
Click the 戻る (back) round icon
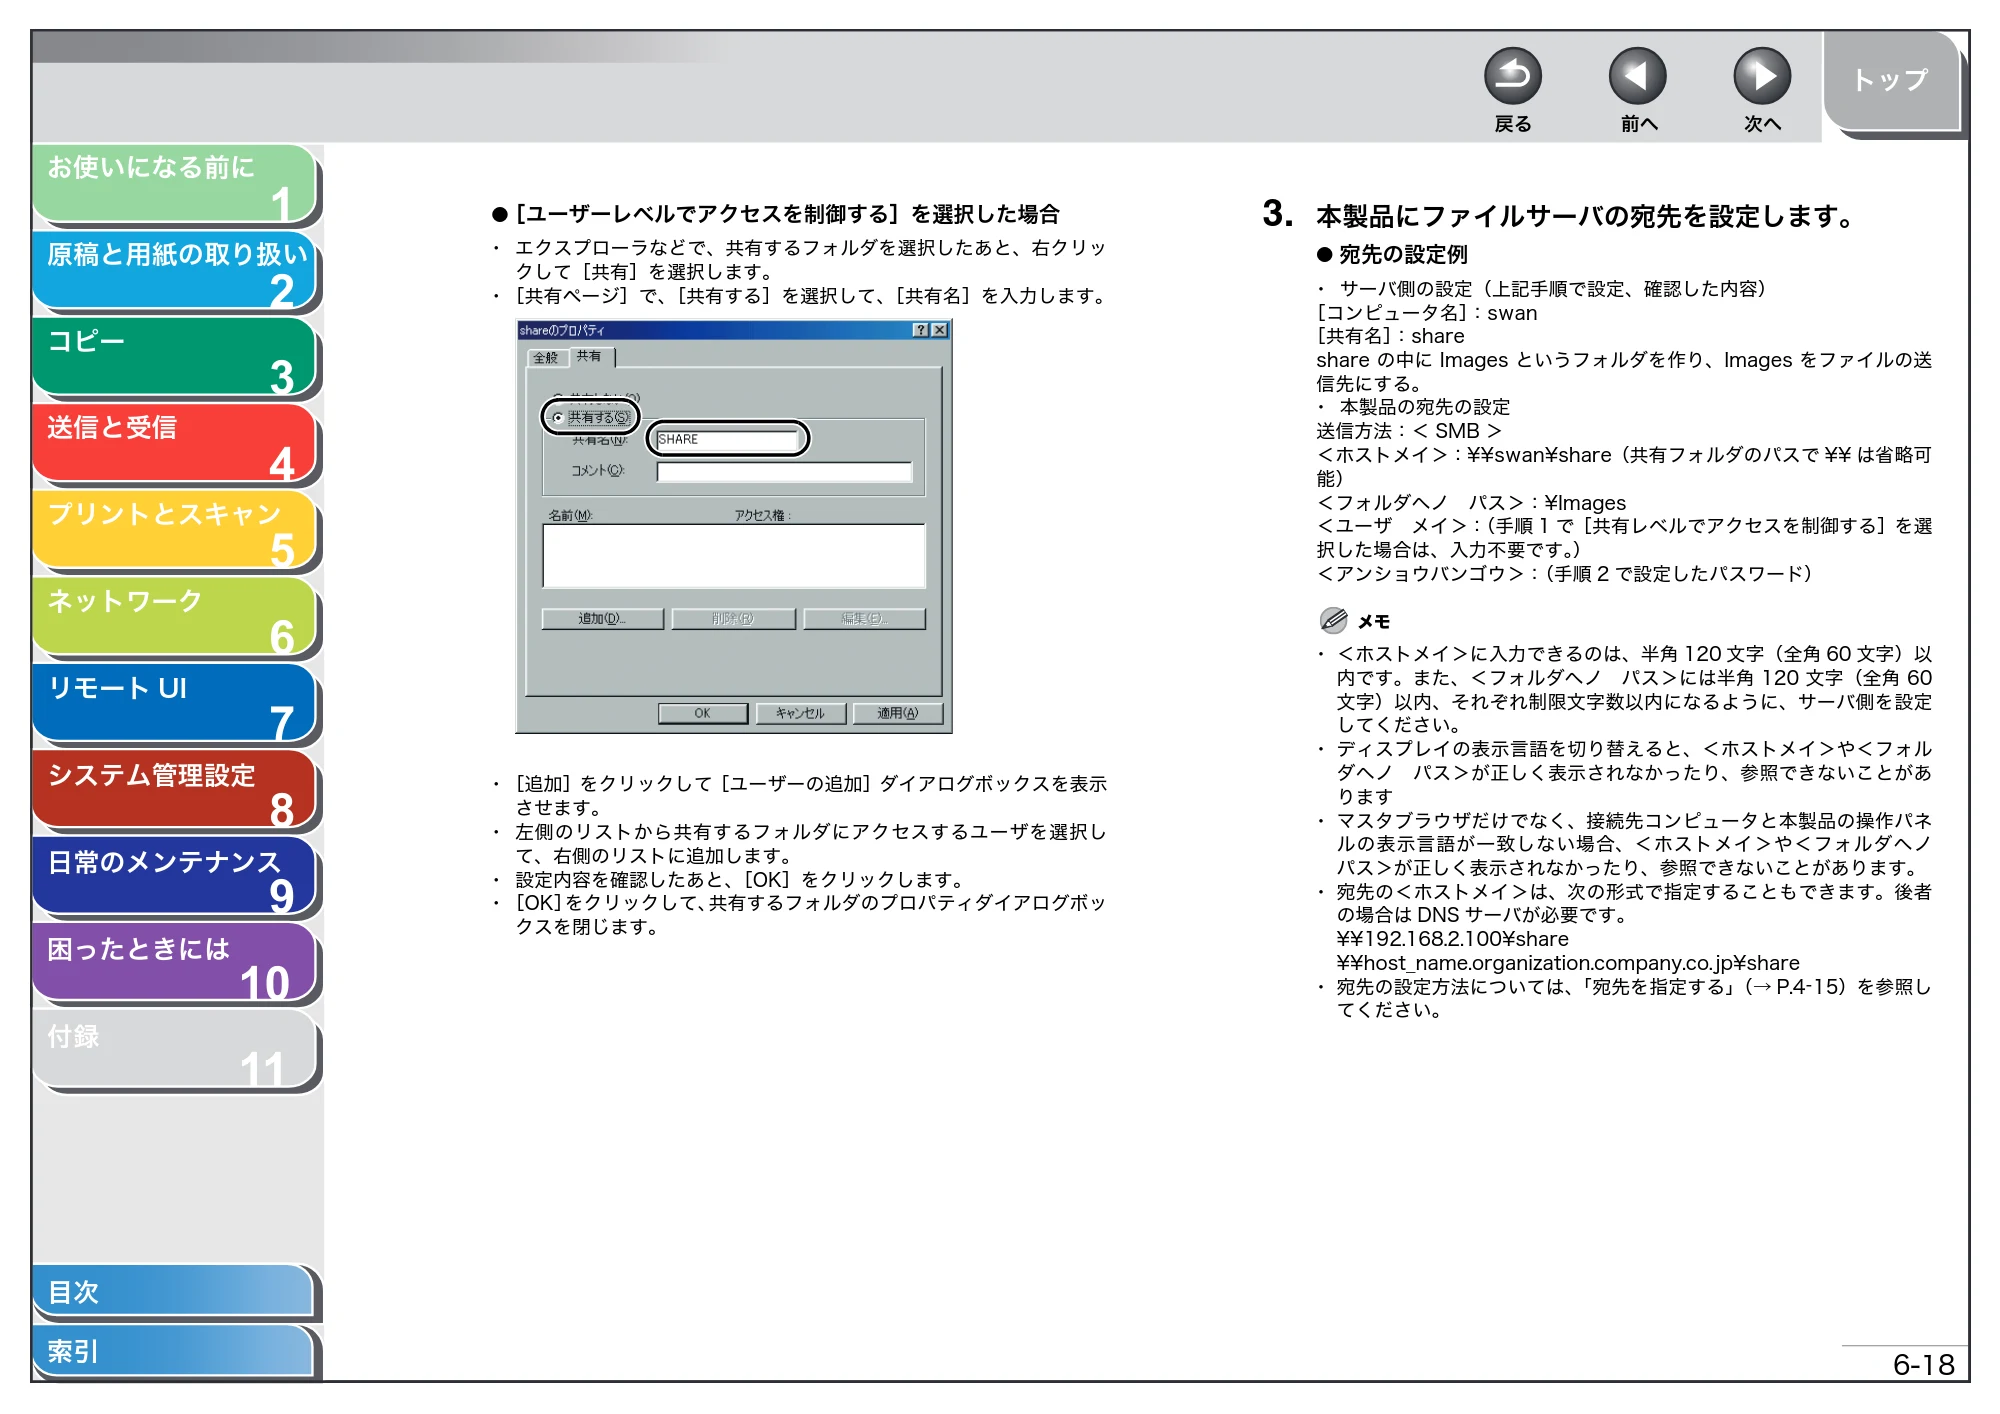[x=1512, y=76]
